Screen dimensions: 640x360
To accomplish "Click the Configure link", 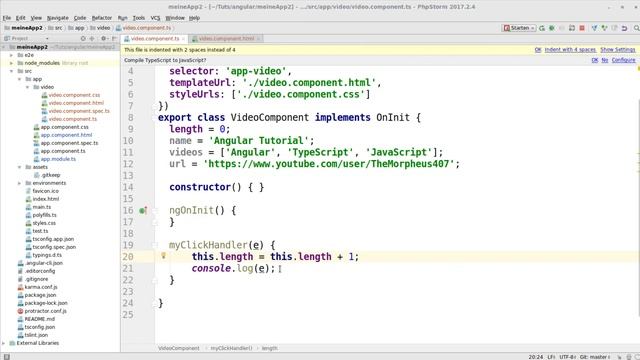I will pos(623,60).
